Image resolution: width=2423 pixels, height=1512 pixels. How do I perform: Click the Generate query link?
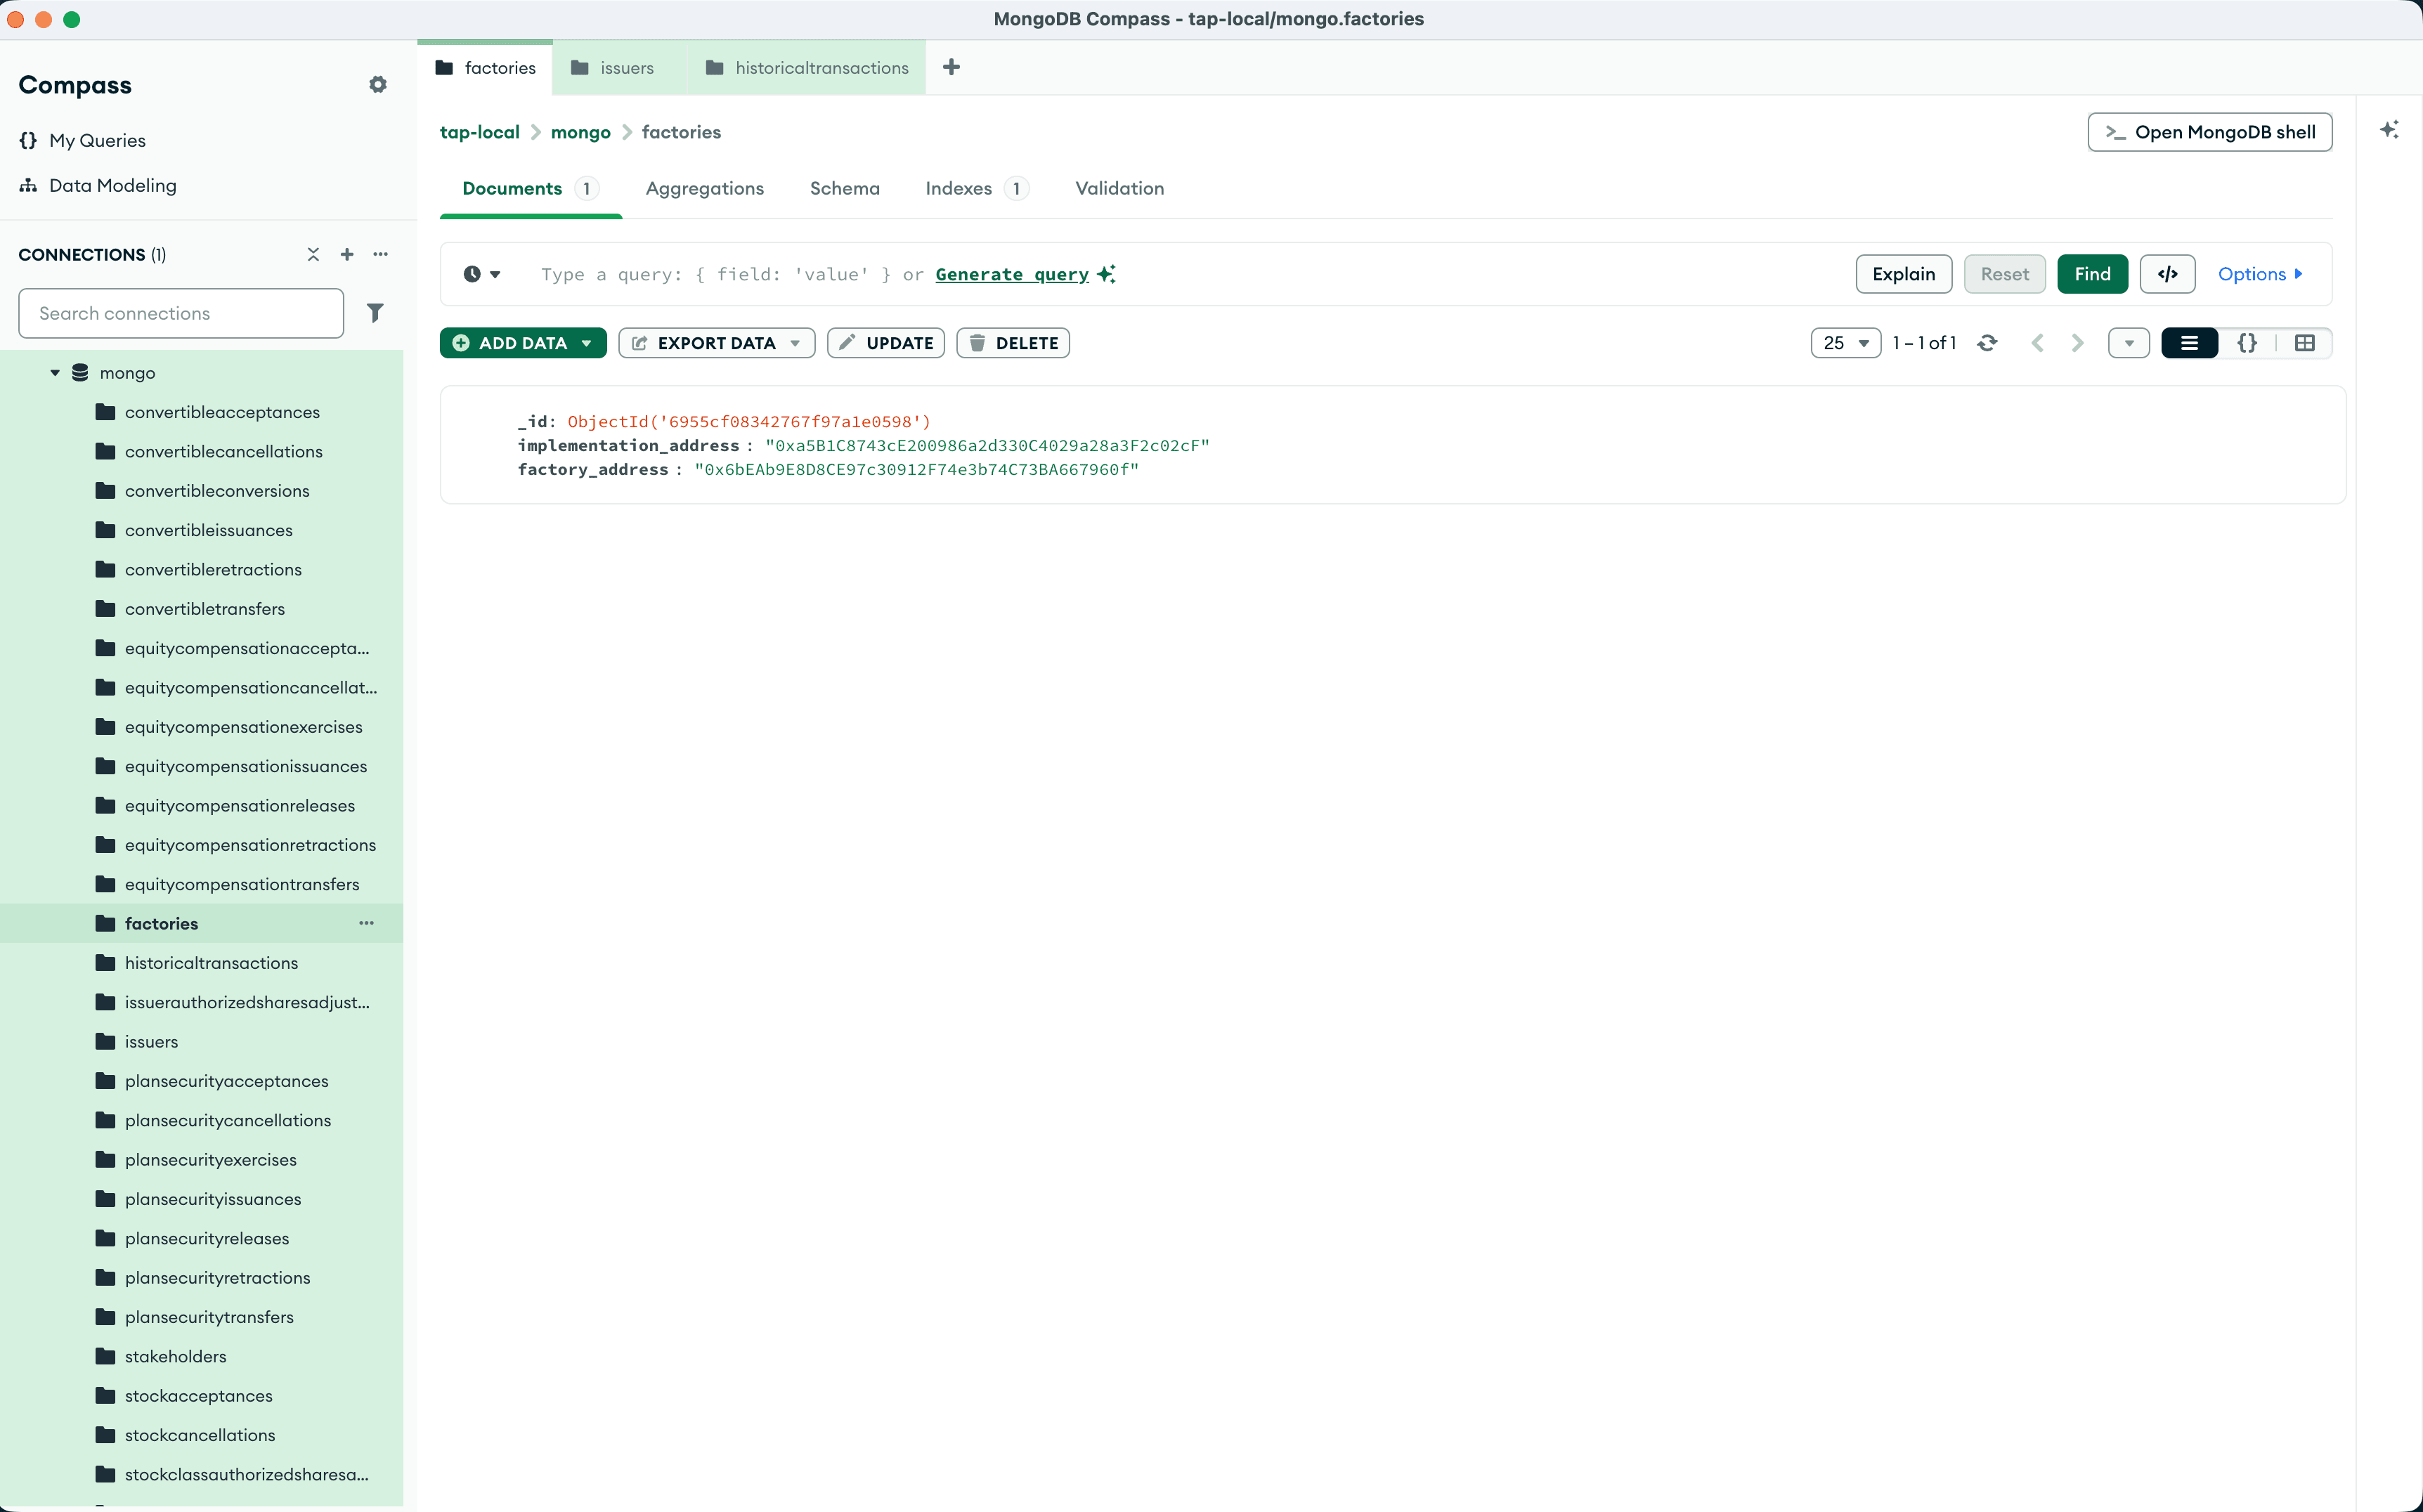(1011, 274)
